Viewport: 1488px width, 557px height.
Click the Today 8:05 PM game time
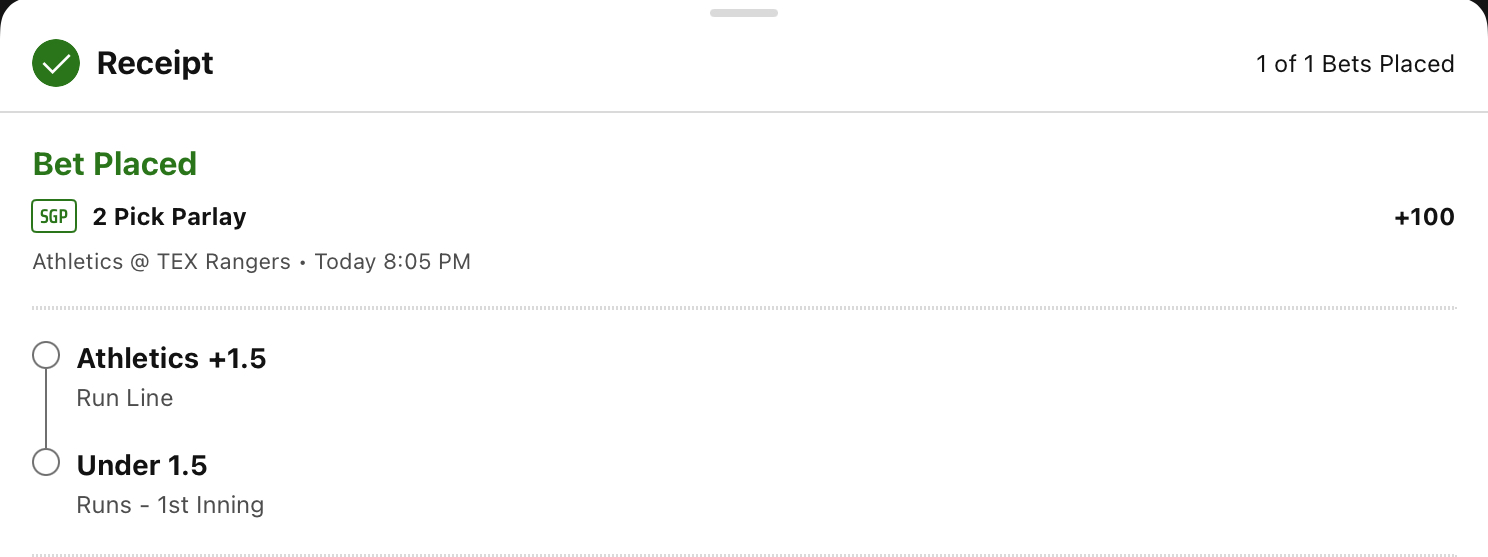(392, 262)
